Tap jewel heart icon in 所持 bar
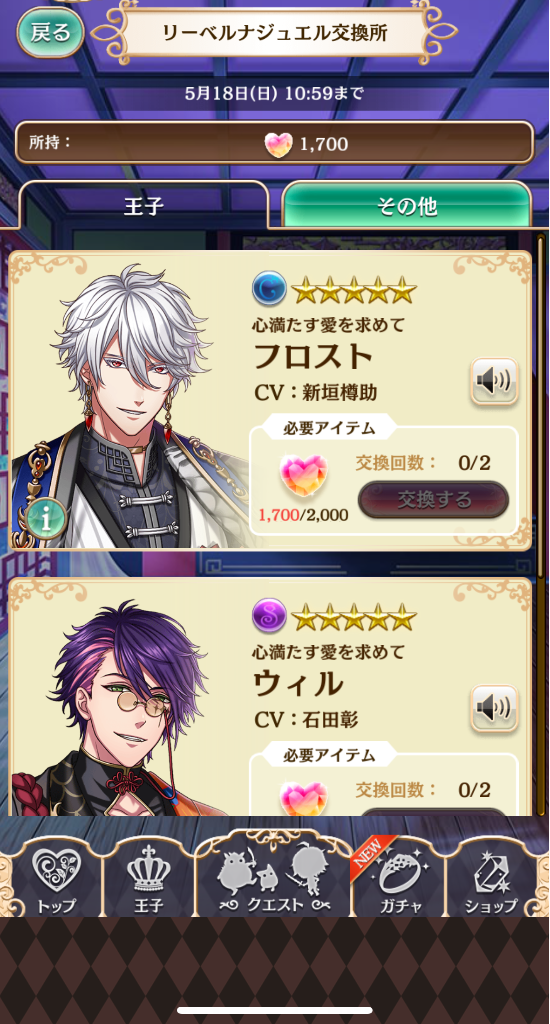550x1024 pixels. tap(278, 144)
